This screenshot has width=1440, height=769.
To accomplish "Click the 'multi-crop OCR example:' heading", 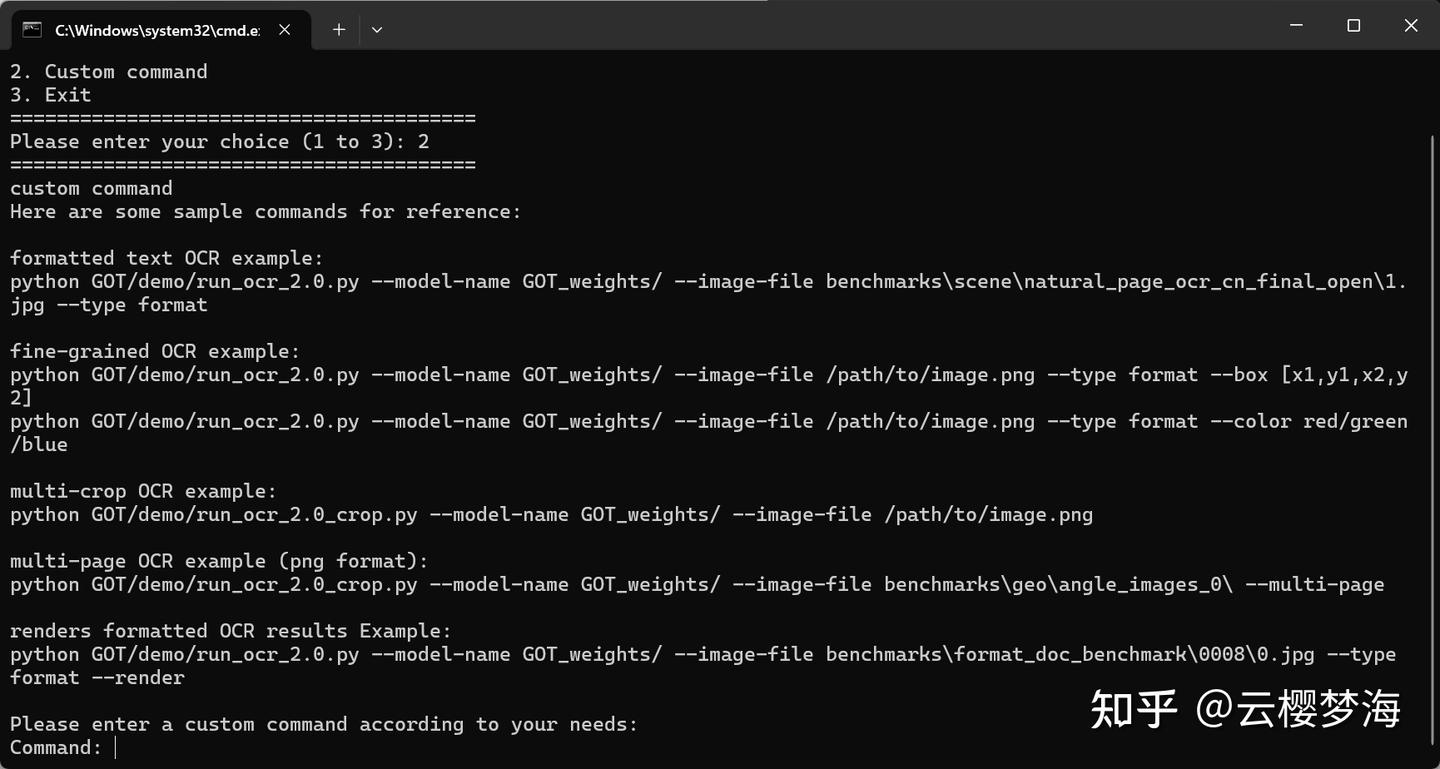I will [x=143, y=491].
